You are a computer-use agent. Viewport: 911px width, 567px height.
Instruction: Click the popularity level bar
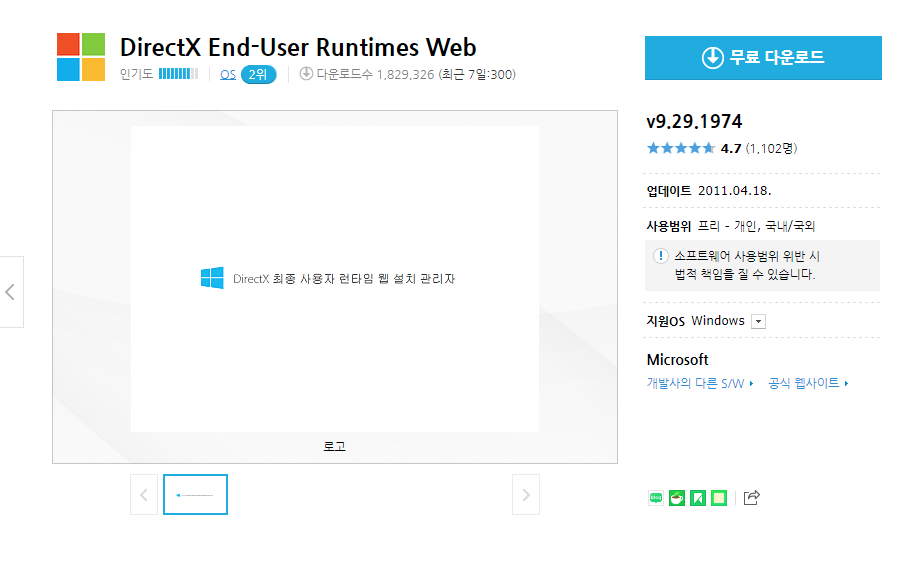click(x=178, y=74)
